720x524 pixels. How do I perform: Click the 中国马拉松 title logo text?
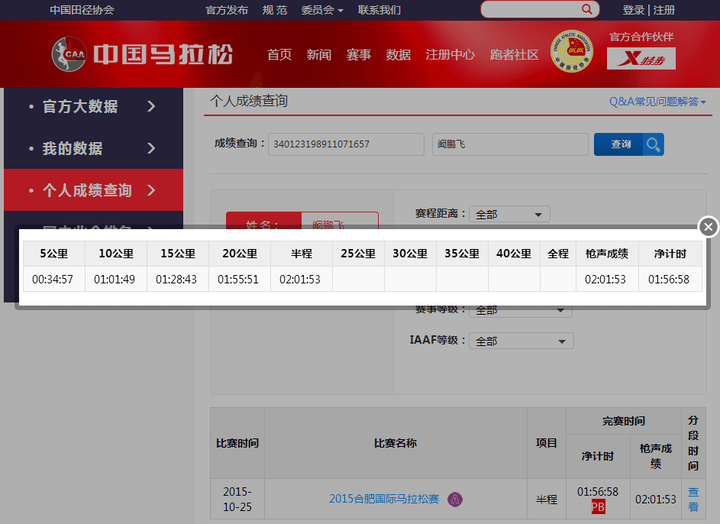(163, 54)
